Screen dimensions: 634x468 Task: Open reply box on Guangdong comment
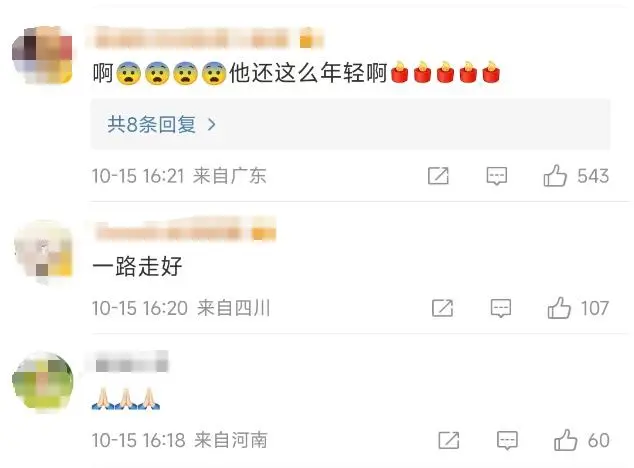tap(497, 176)
